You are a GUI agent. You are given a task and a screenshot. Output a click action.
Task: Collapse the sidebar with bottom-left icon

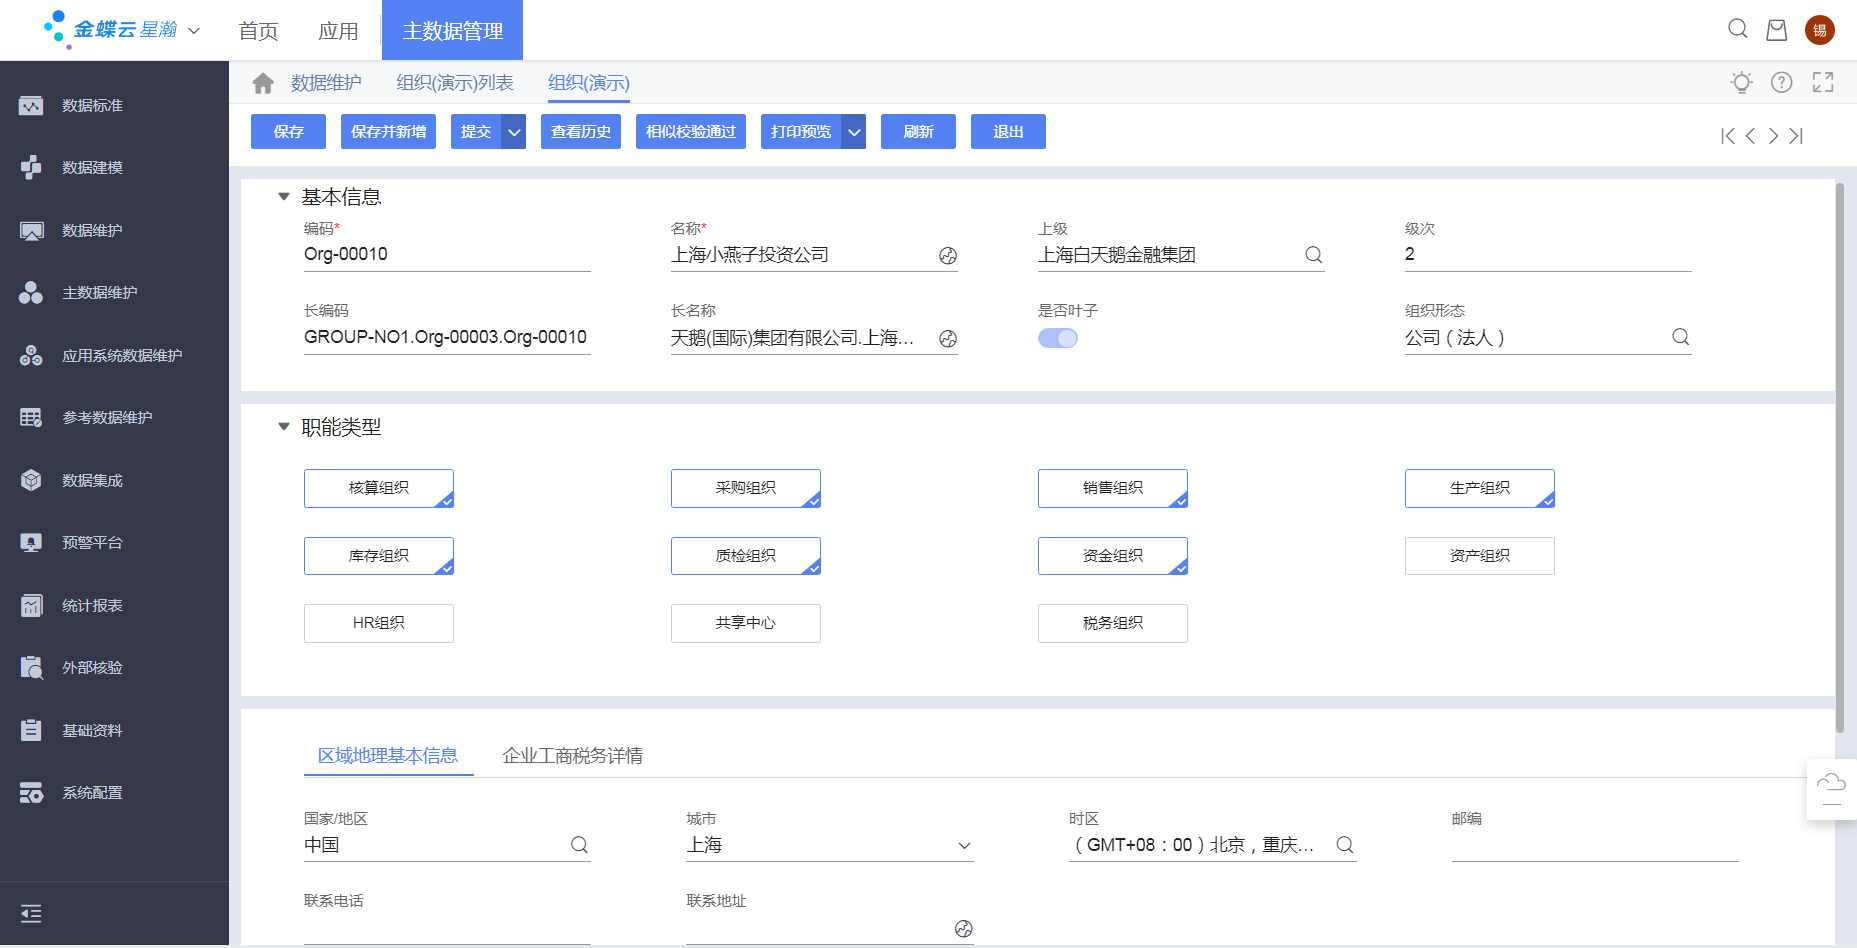pos(31,913)
